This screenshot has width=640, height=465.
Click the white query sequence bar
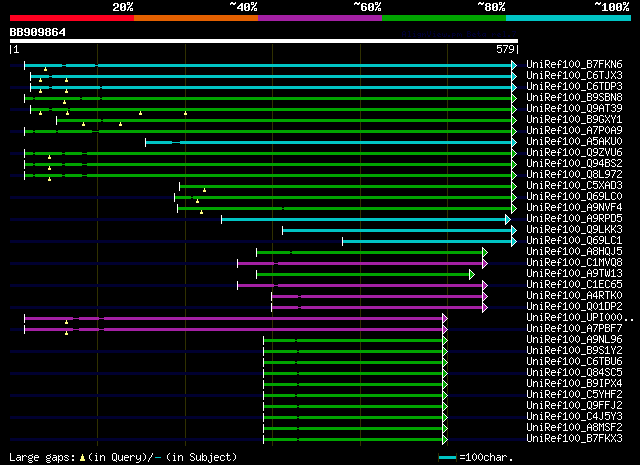[x=264, y=41]
